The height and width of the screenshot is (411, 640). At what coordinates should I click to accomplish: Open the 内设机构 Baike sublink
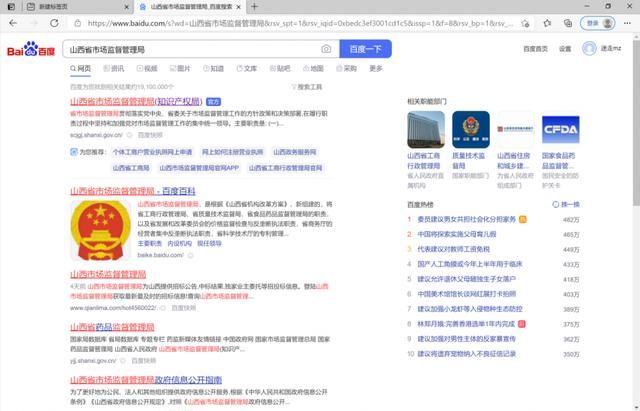[x=180, y=244]
